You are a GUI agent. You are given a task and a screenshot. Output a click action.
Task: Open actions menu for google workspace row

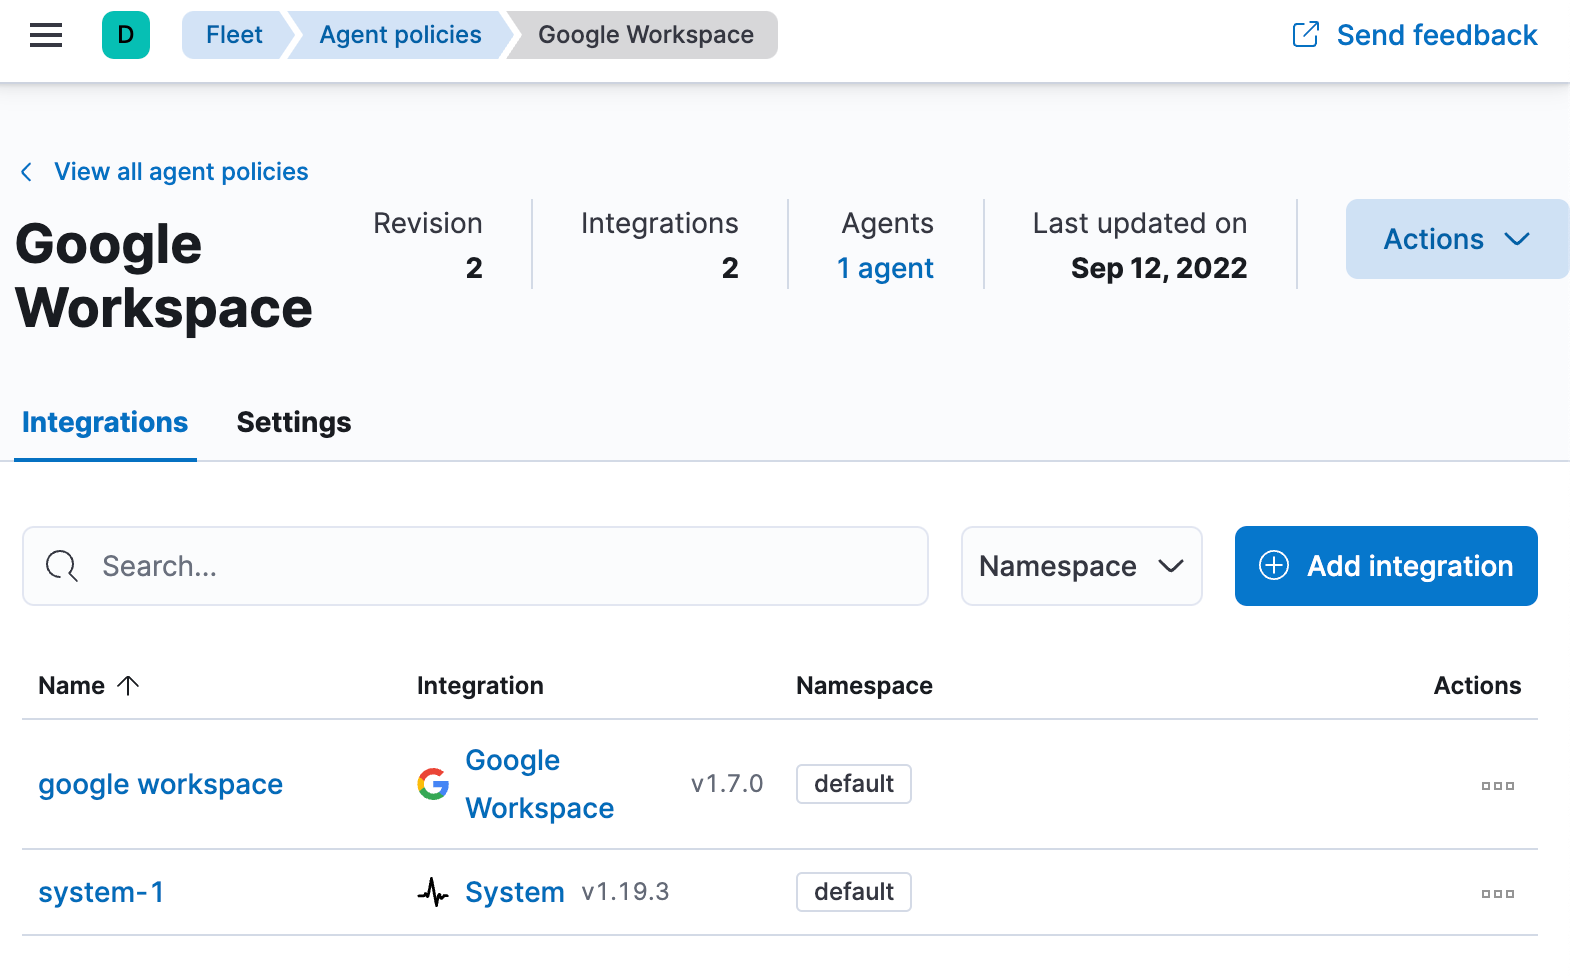point(1498,786)
